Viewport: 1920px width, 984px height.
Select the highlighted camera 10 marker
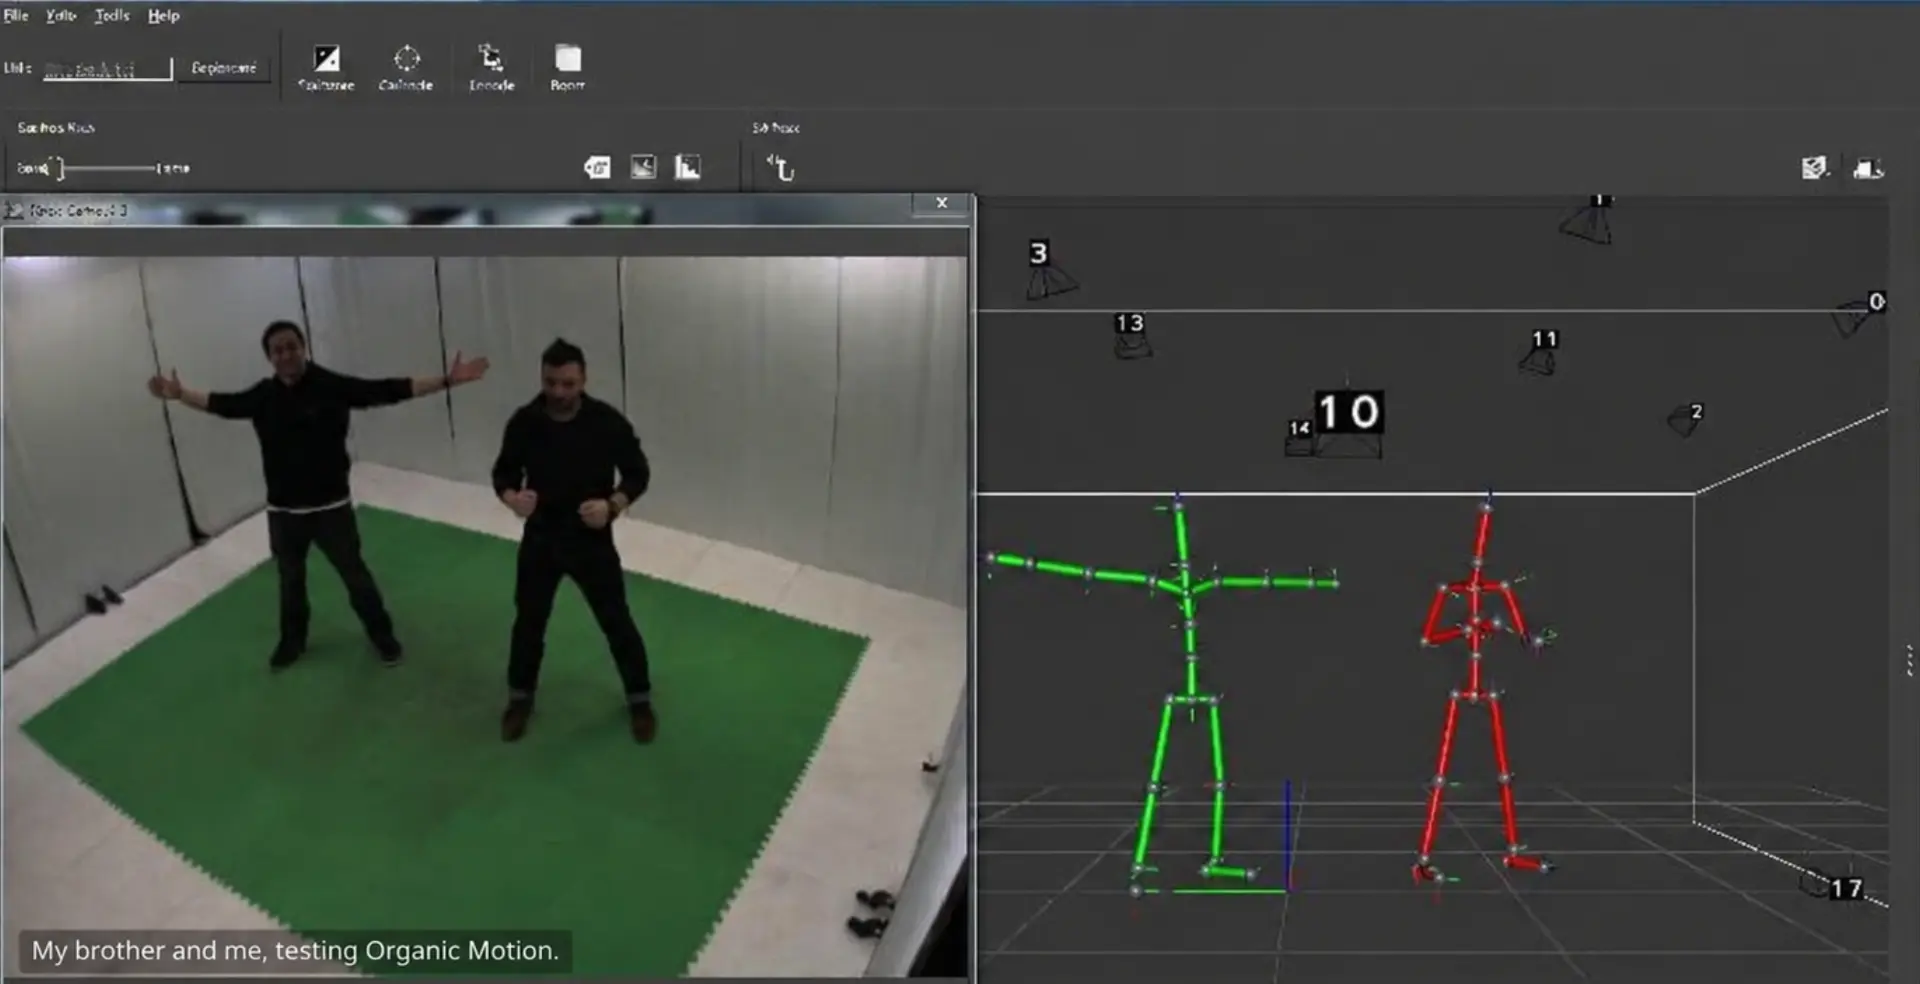click(x=1349, y=412)
